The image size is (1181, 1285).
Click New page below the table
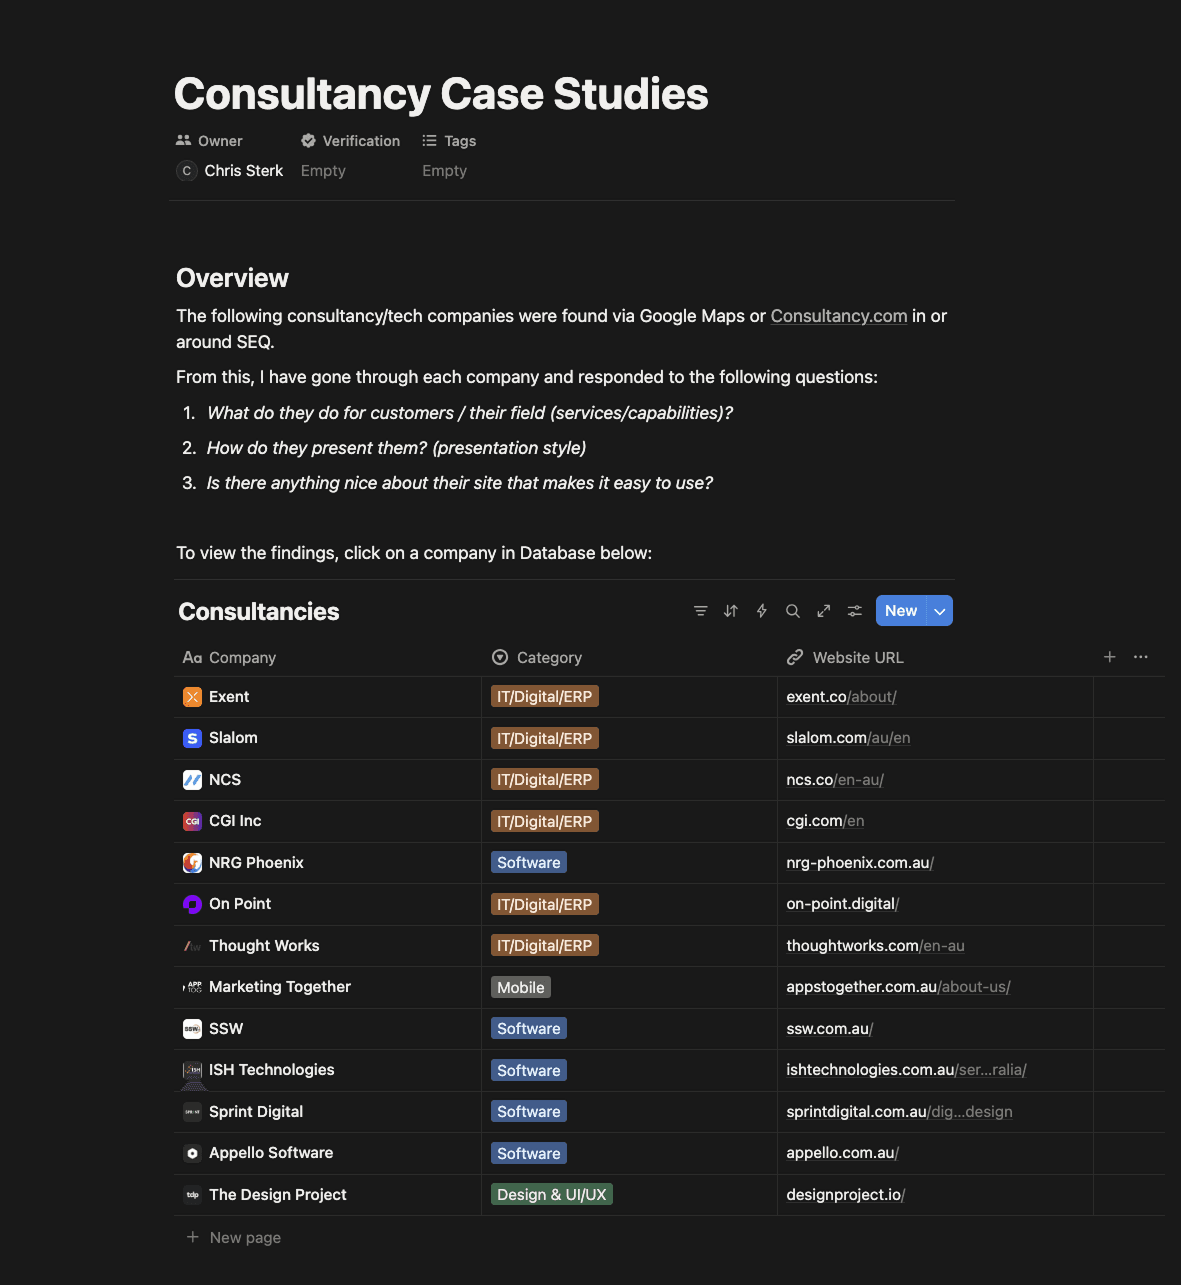(244, 1237)
